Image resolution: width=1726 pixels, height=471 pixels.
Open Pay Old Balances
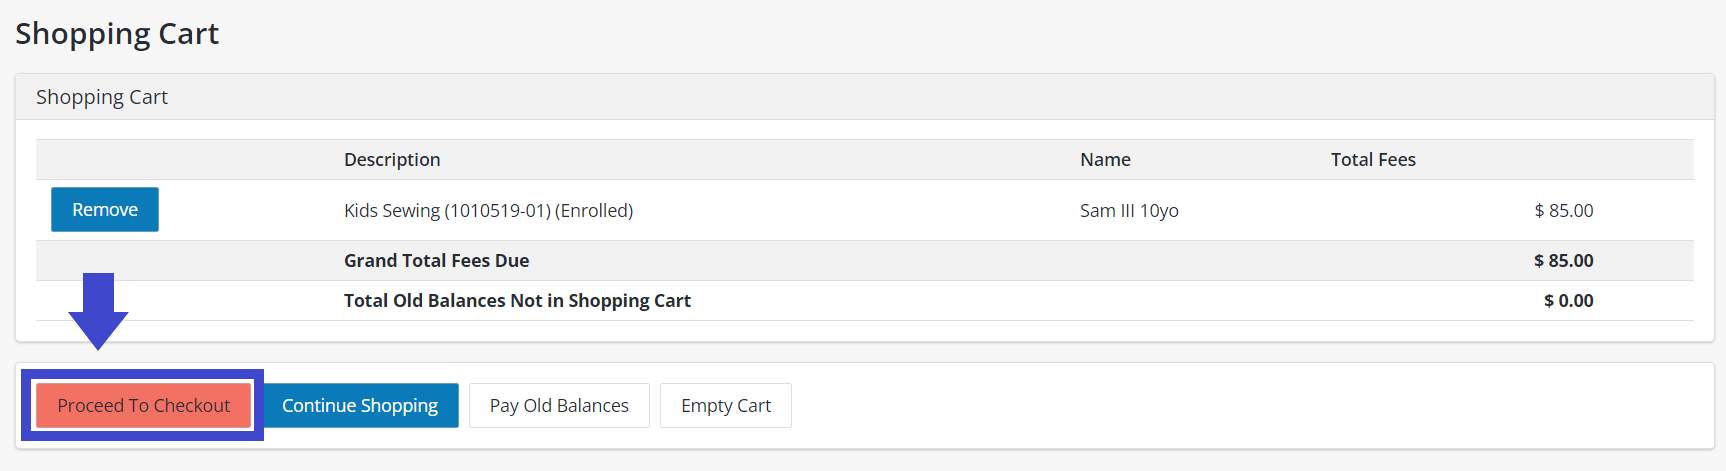[559, 405]
